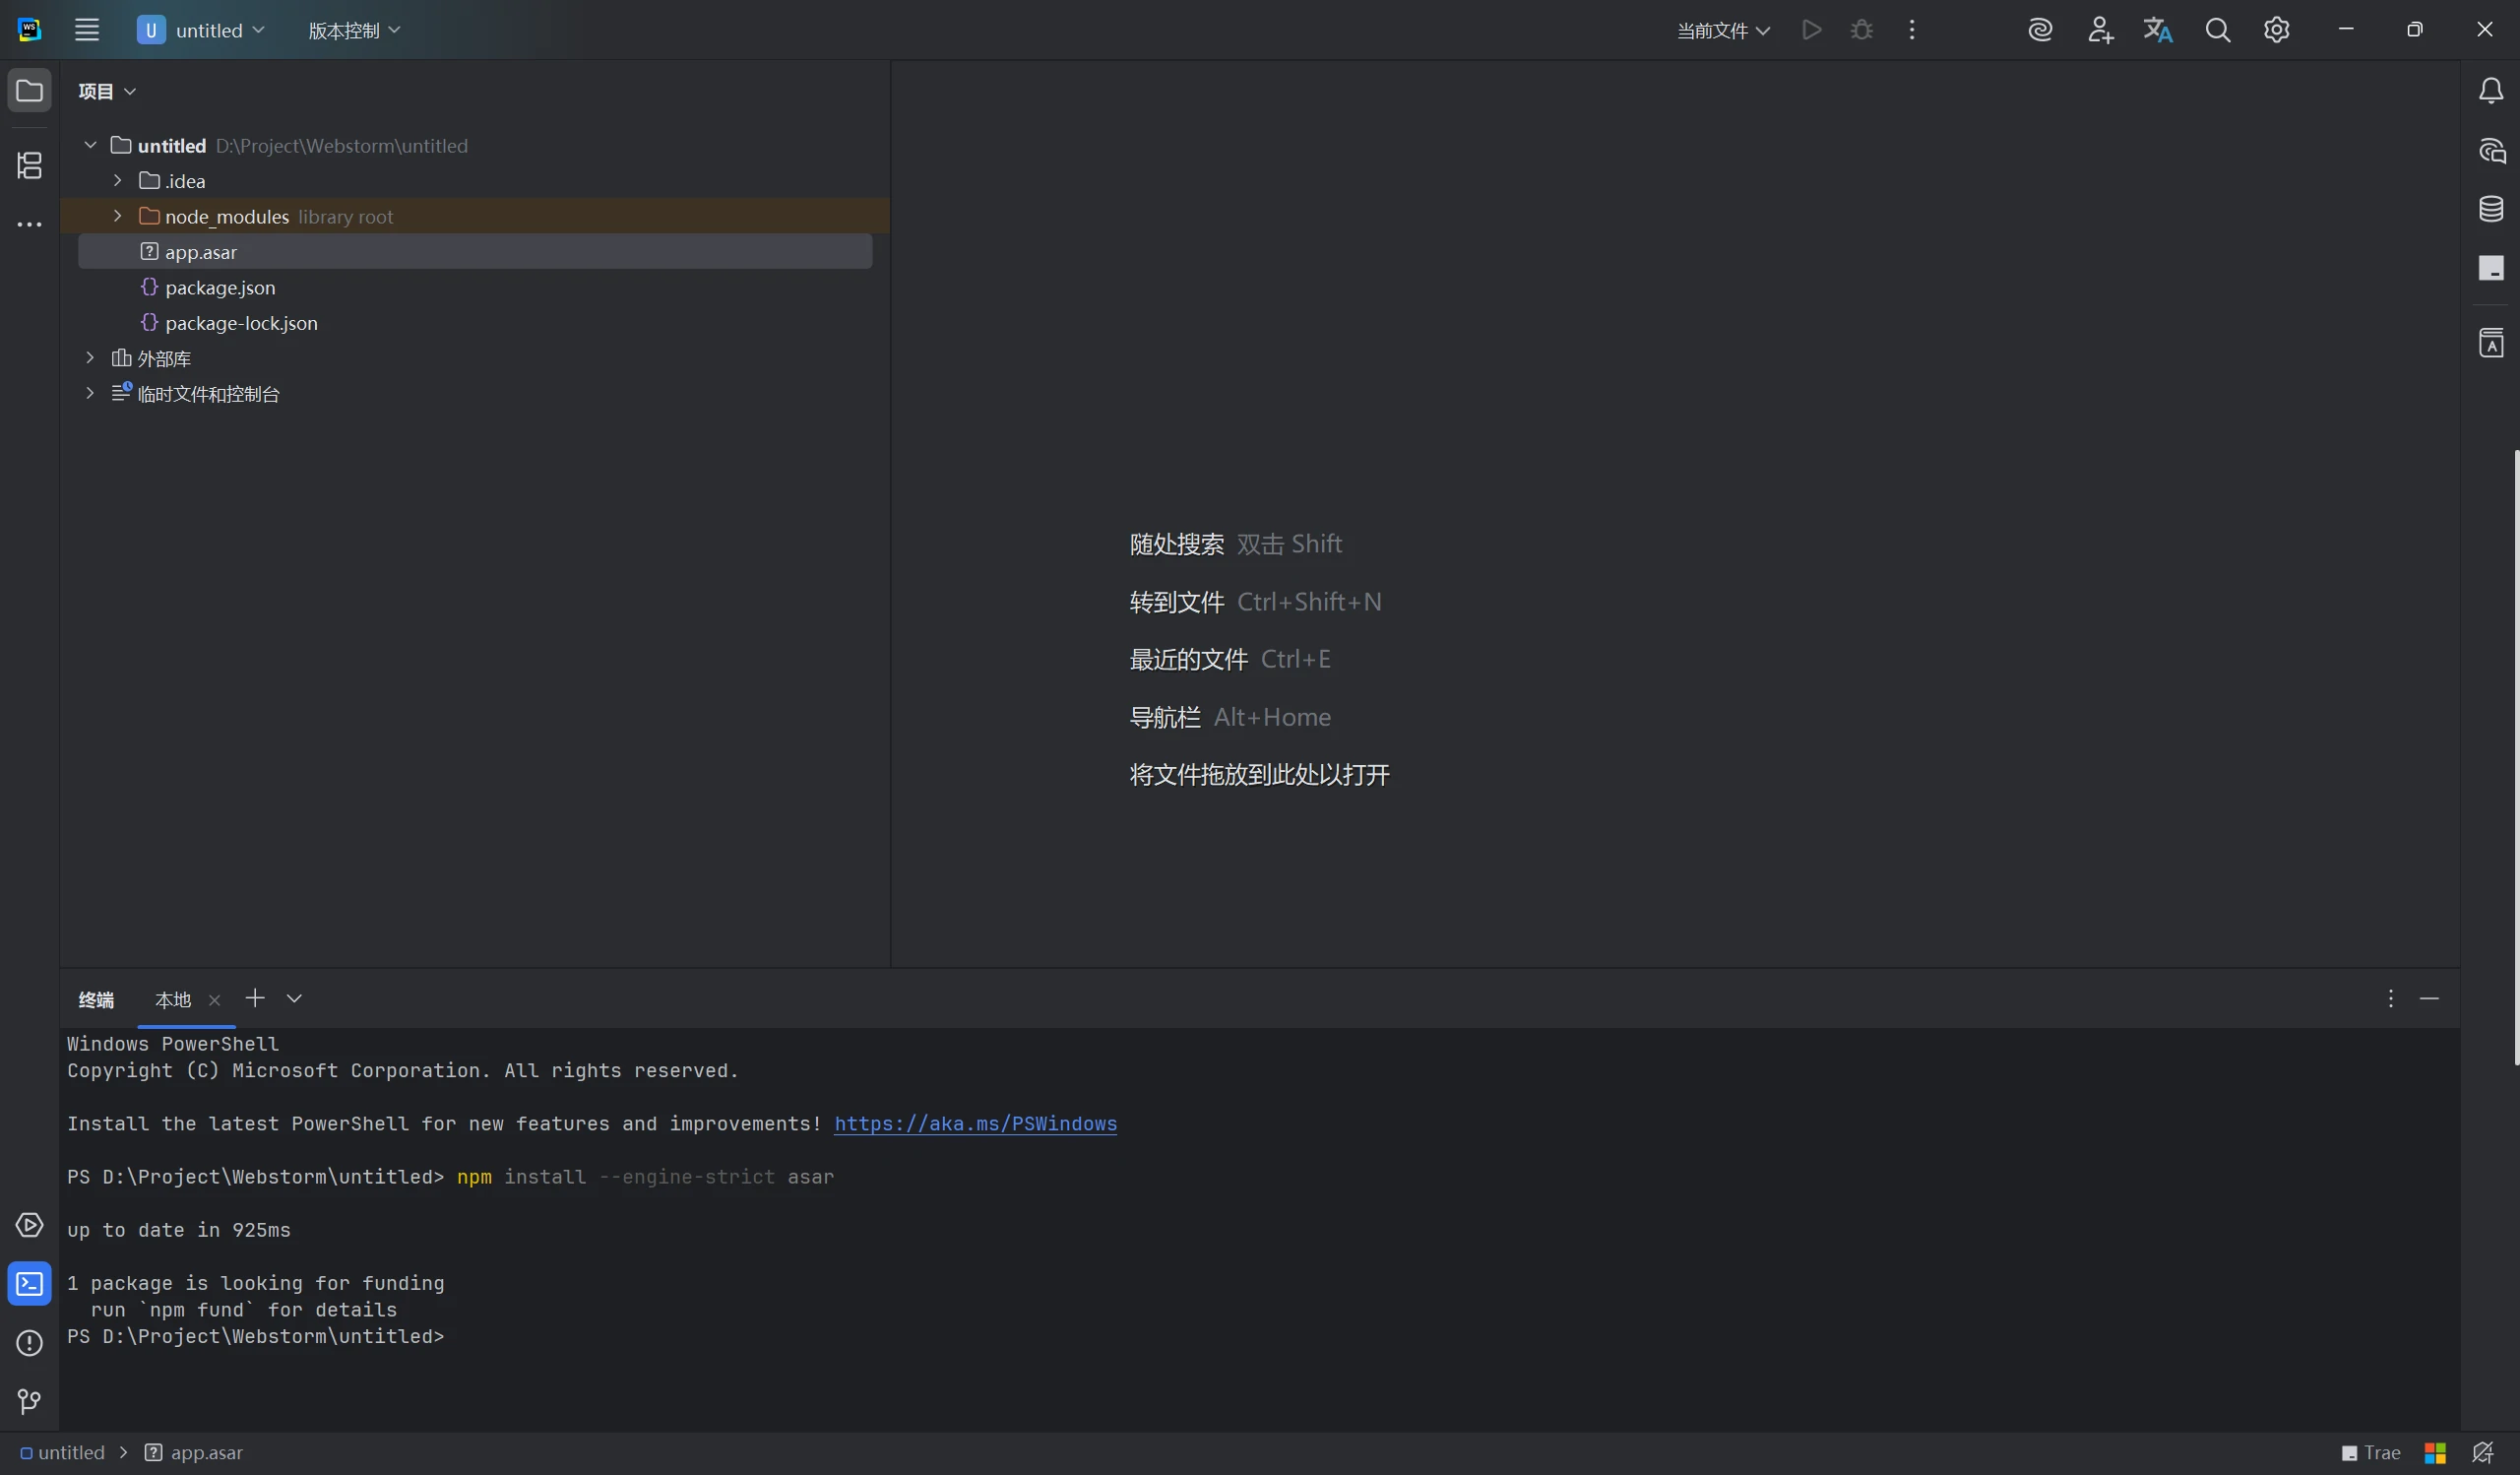Screen dimensions: 2520x1475
Task: Open the Database tool window icon
Action: pyautogui.click(x=2490, y=209)
